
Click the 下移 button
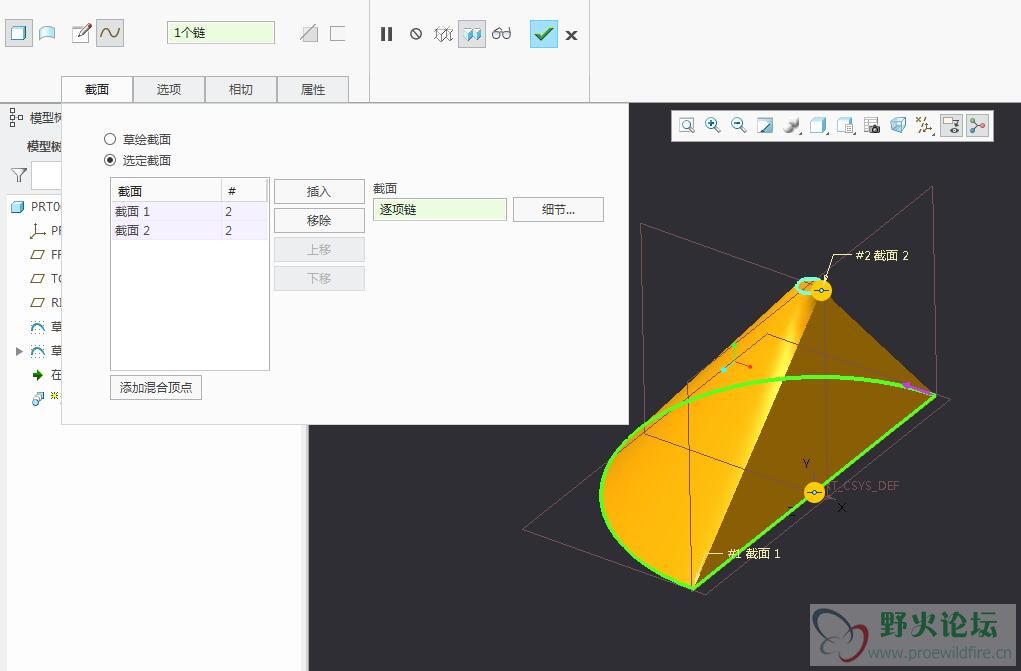(319, 278)
